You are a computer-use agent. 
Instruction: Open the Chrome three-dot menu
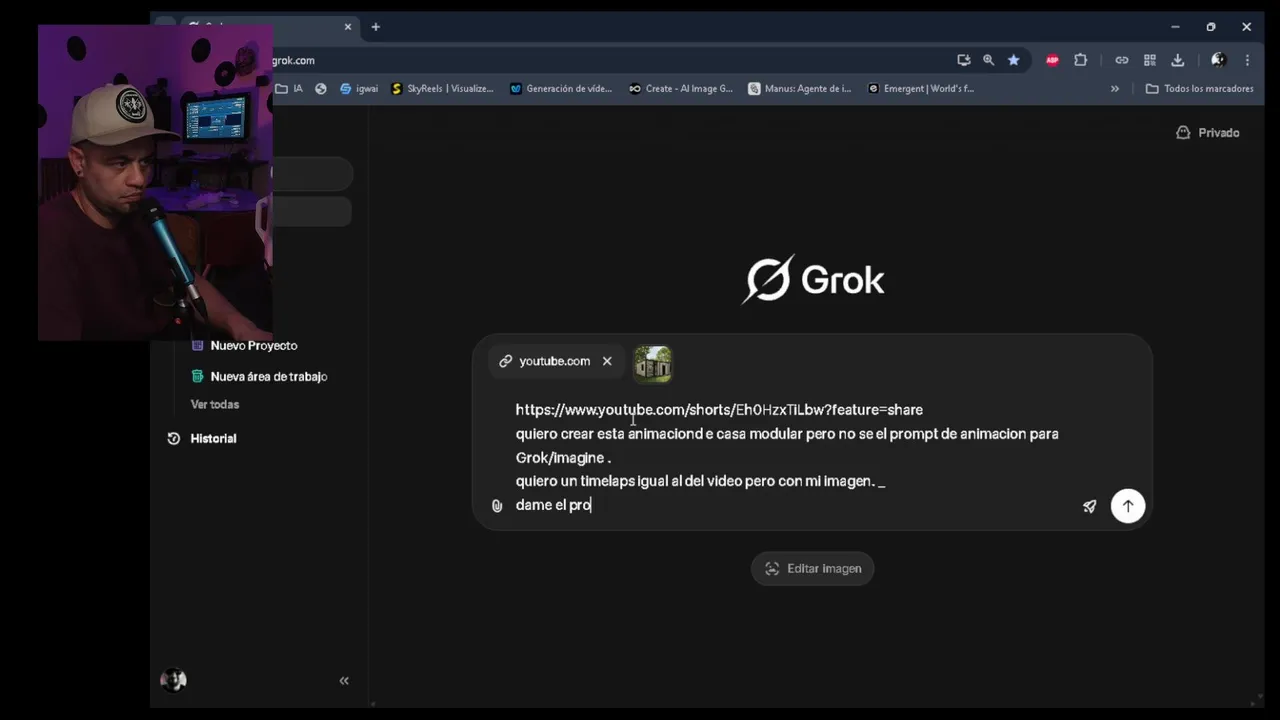pyautogui.click(x=1247, y=60)
